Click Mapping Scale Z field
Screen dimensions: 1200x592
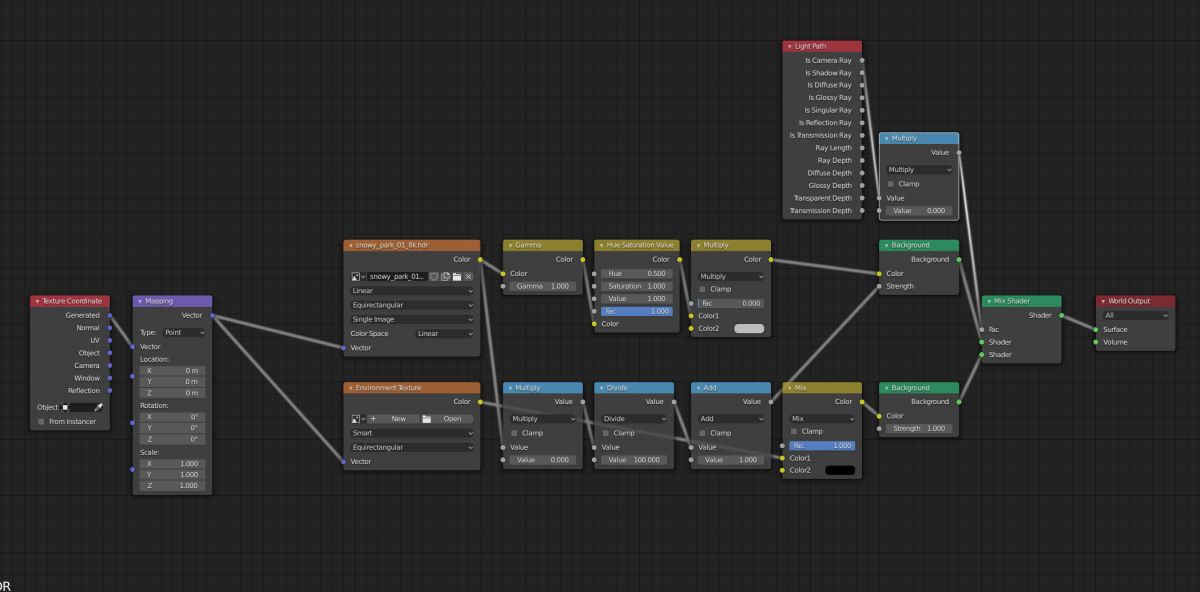pyautogui.click(x=172, y=486)
